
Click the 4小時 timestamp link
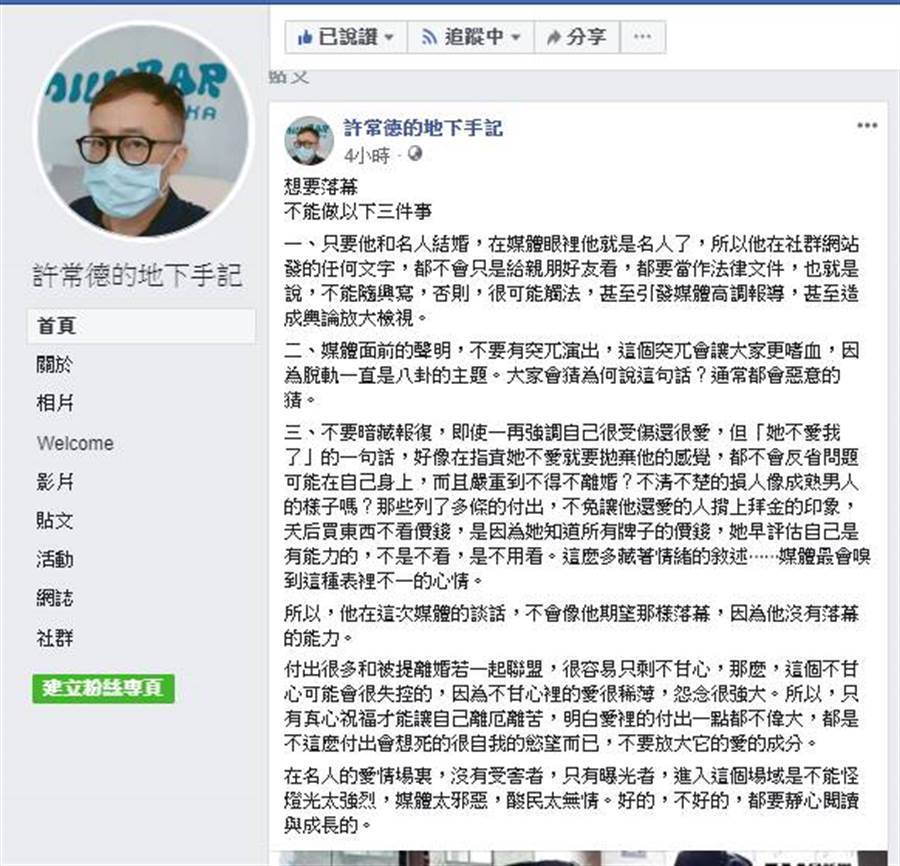coord(367,155)
